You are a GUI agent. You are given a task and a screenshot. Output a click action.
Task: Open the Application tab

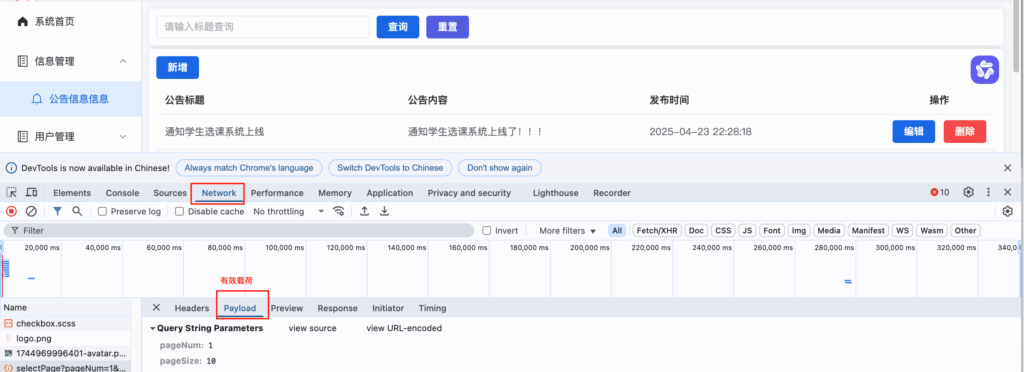click(390, 193)
